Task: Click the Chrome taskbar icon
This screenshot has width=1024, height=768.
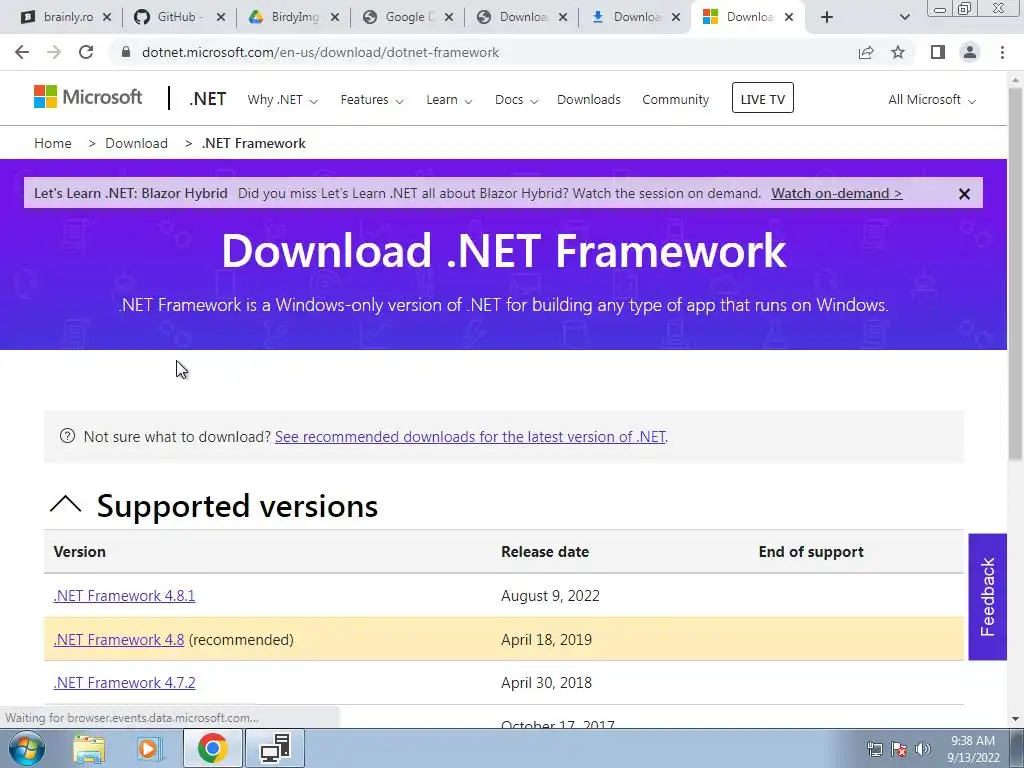Action: [x=212, y=748]
